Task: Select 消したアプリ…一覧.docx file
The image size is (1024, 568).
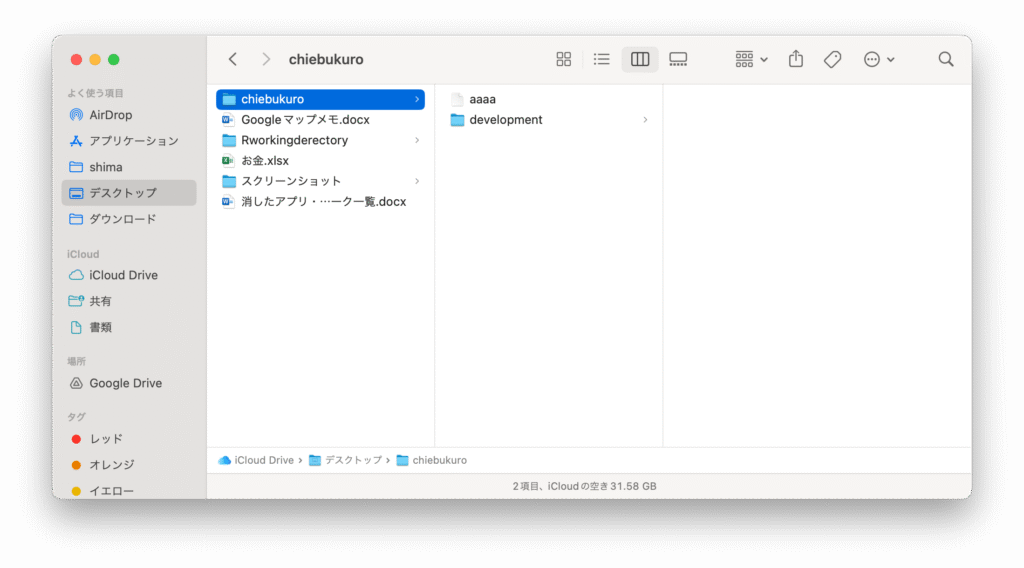Action: 320,202
